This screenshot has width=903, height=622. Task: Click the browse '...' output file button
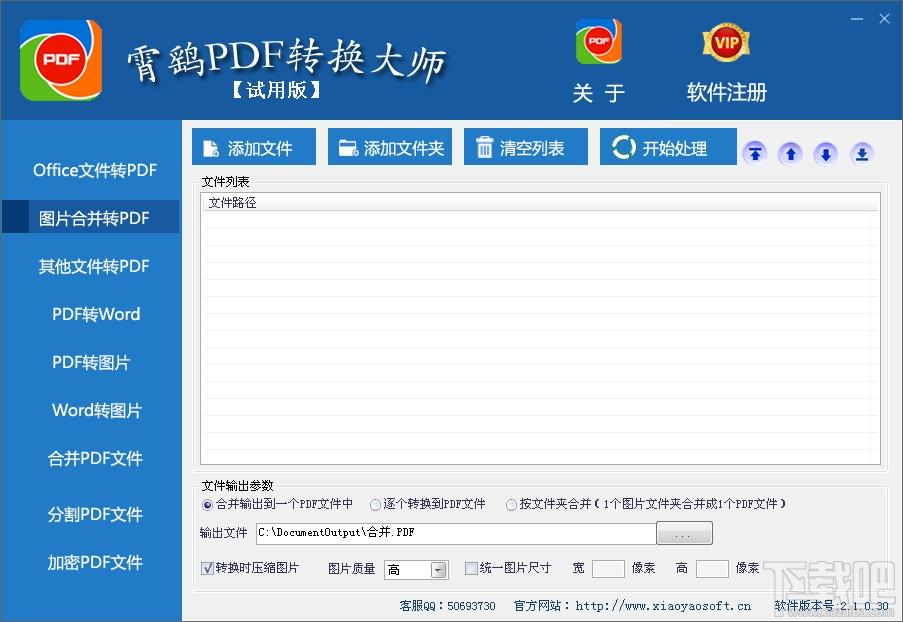click(x=684, y=533)
